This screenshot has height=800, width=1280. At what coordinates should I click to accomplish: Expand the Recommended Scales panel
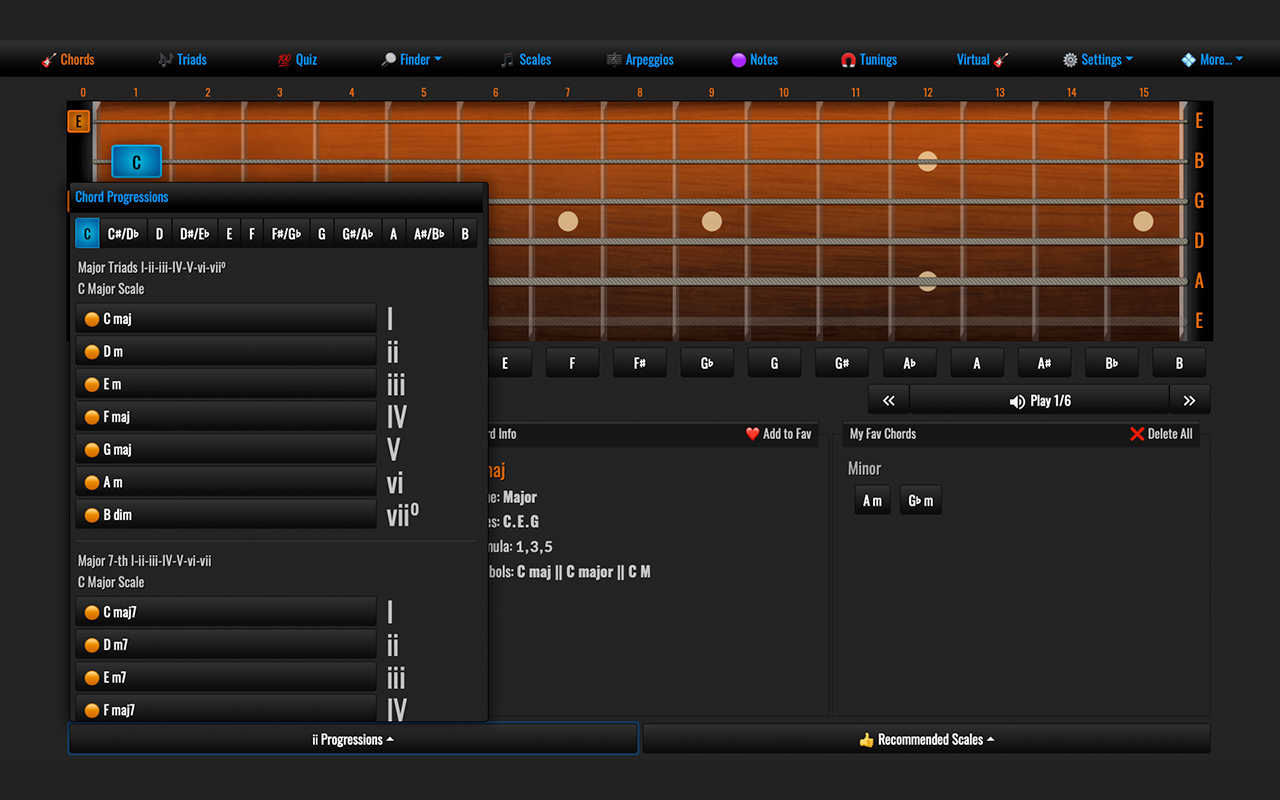click(x=926, y=739)
